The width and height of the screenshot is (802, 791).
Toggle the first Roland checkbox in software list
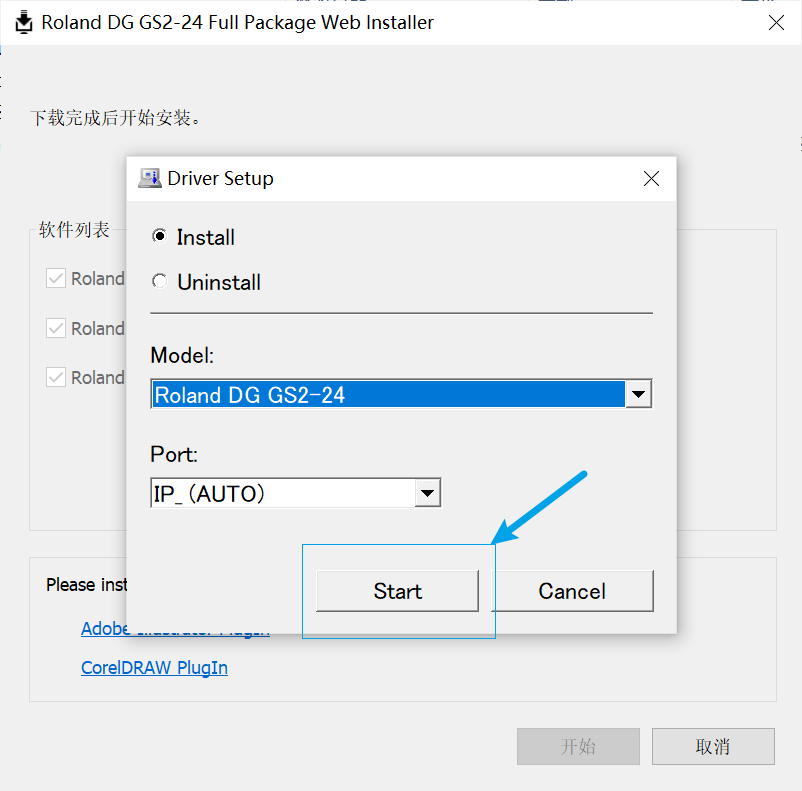56,278
